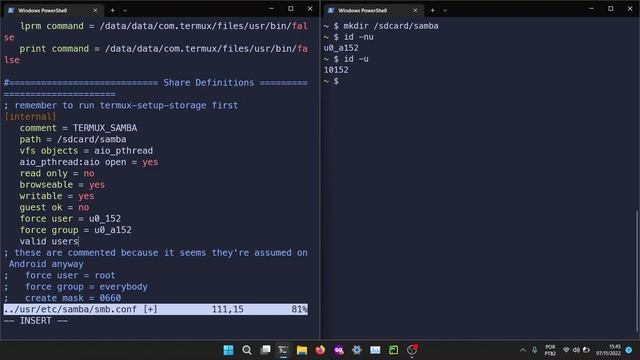Switch to the Terminal taskbar app
This screenshot has width=640, height=360.
[x=283, y=350]
